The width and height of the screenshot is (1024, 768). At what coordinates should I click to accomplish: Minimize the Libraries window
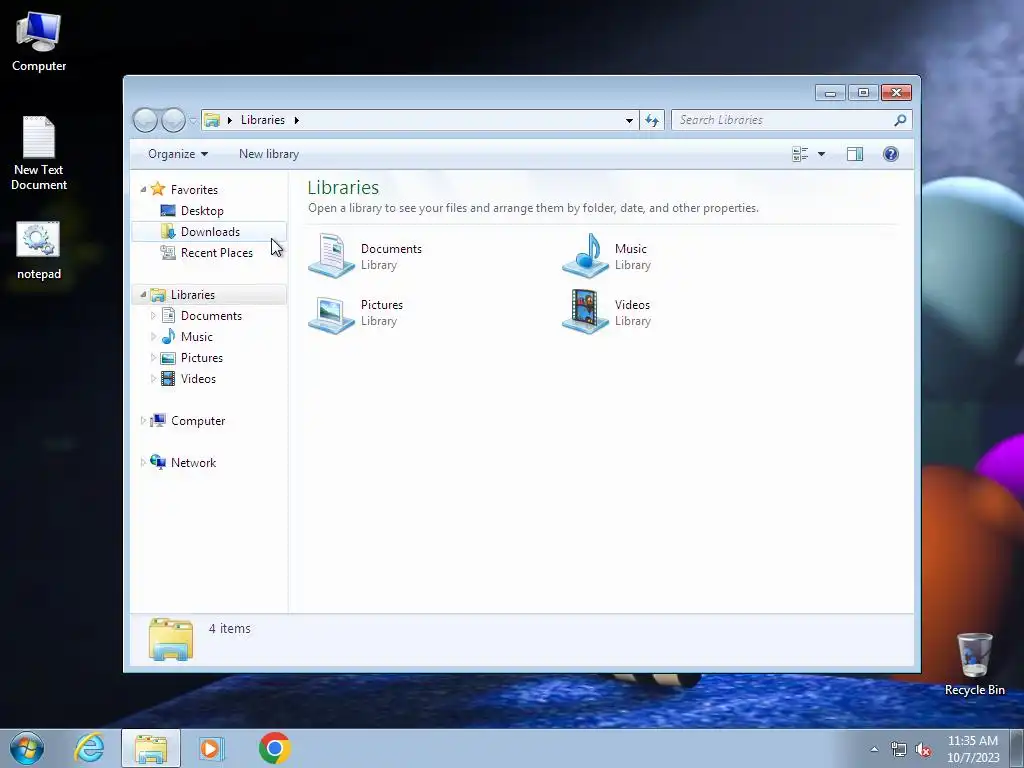tap(830, 93)
